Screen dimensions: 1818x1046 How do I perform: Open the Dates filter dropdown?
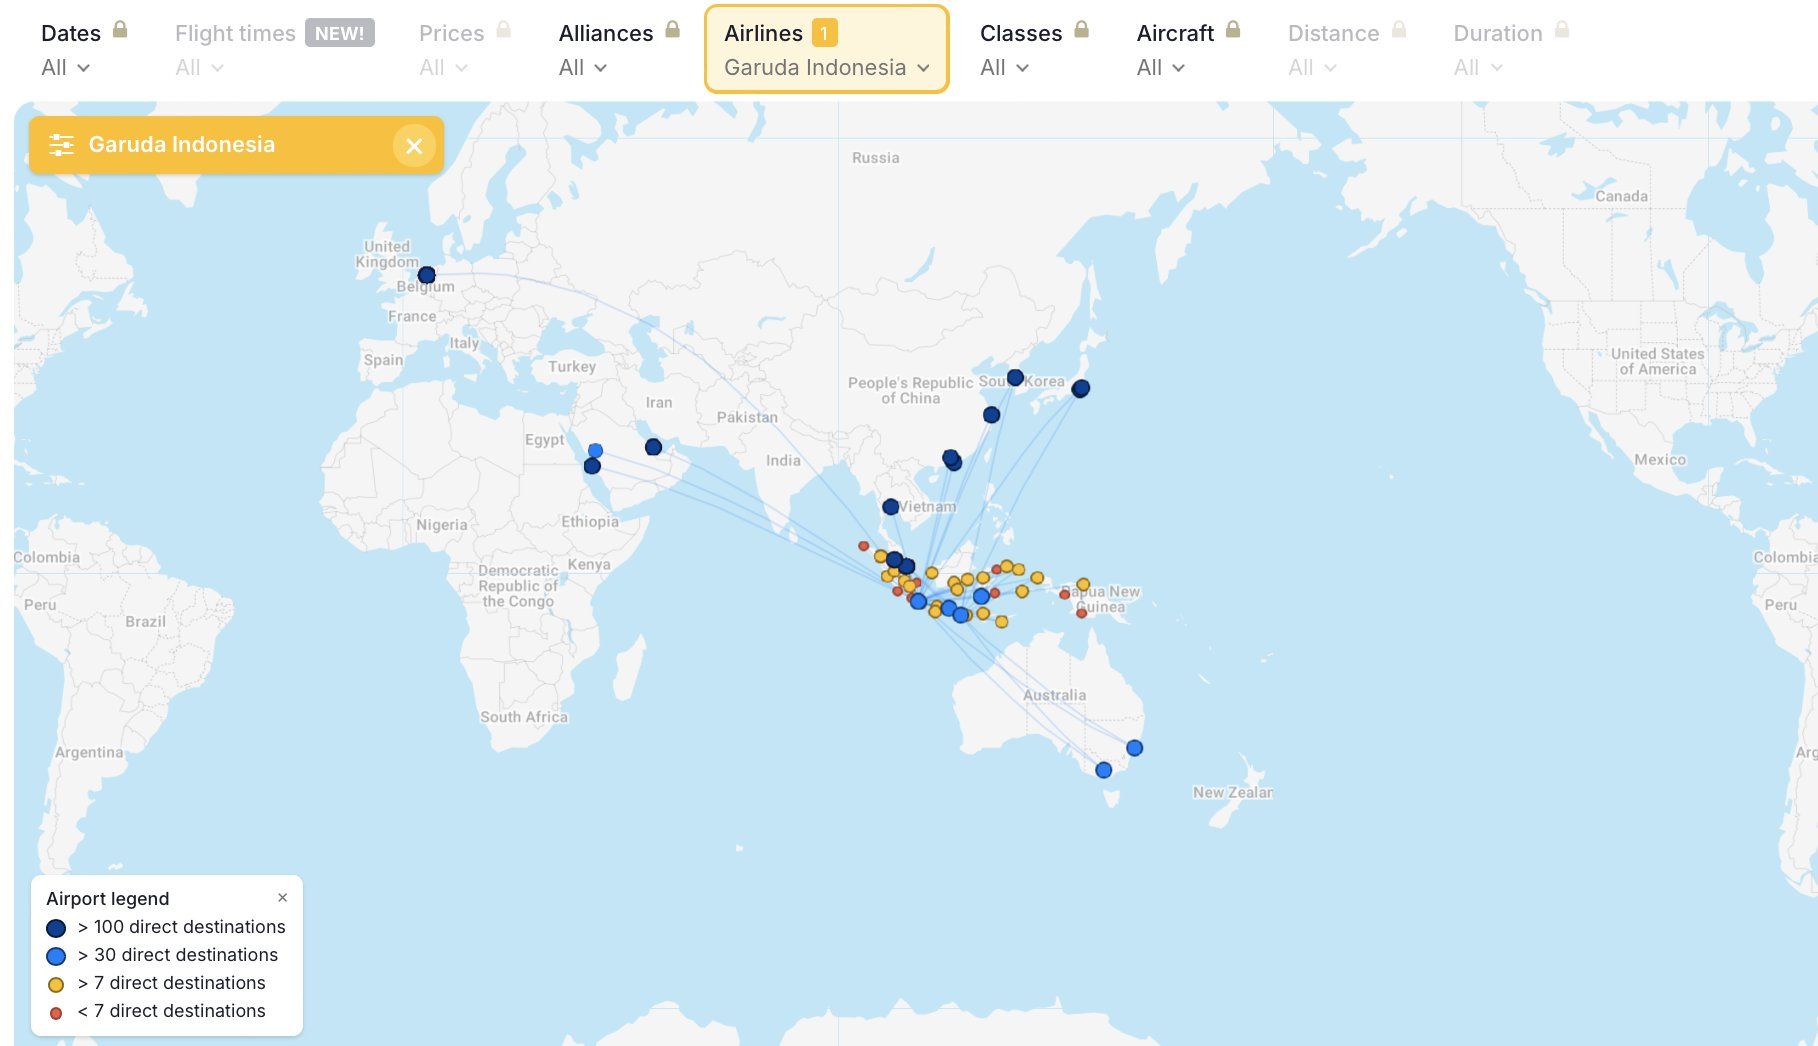[66, 68]
